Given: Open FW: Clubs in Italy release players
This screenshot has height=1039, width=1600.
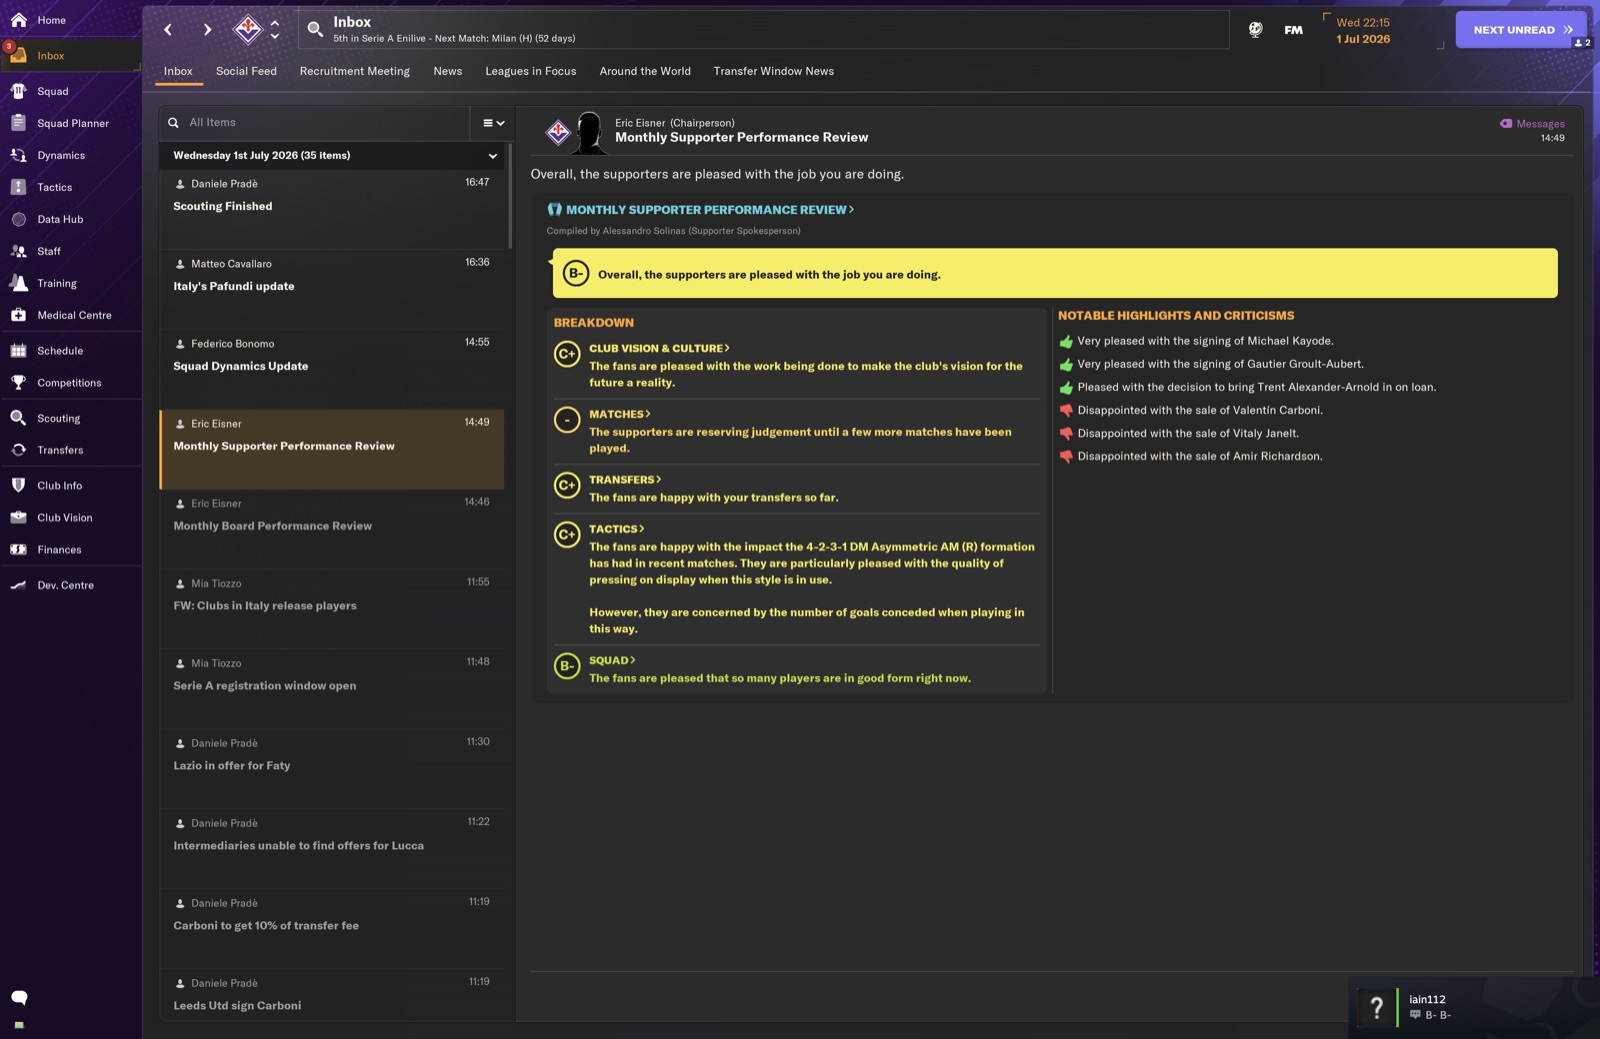Looking at the screenshot, I should [x=332, y=609].
